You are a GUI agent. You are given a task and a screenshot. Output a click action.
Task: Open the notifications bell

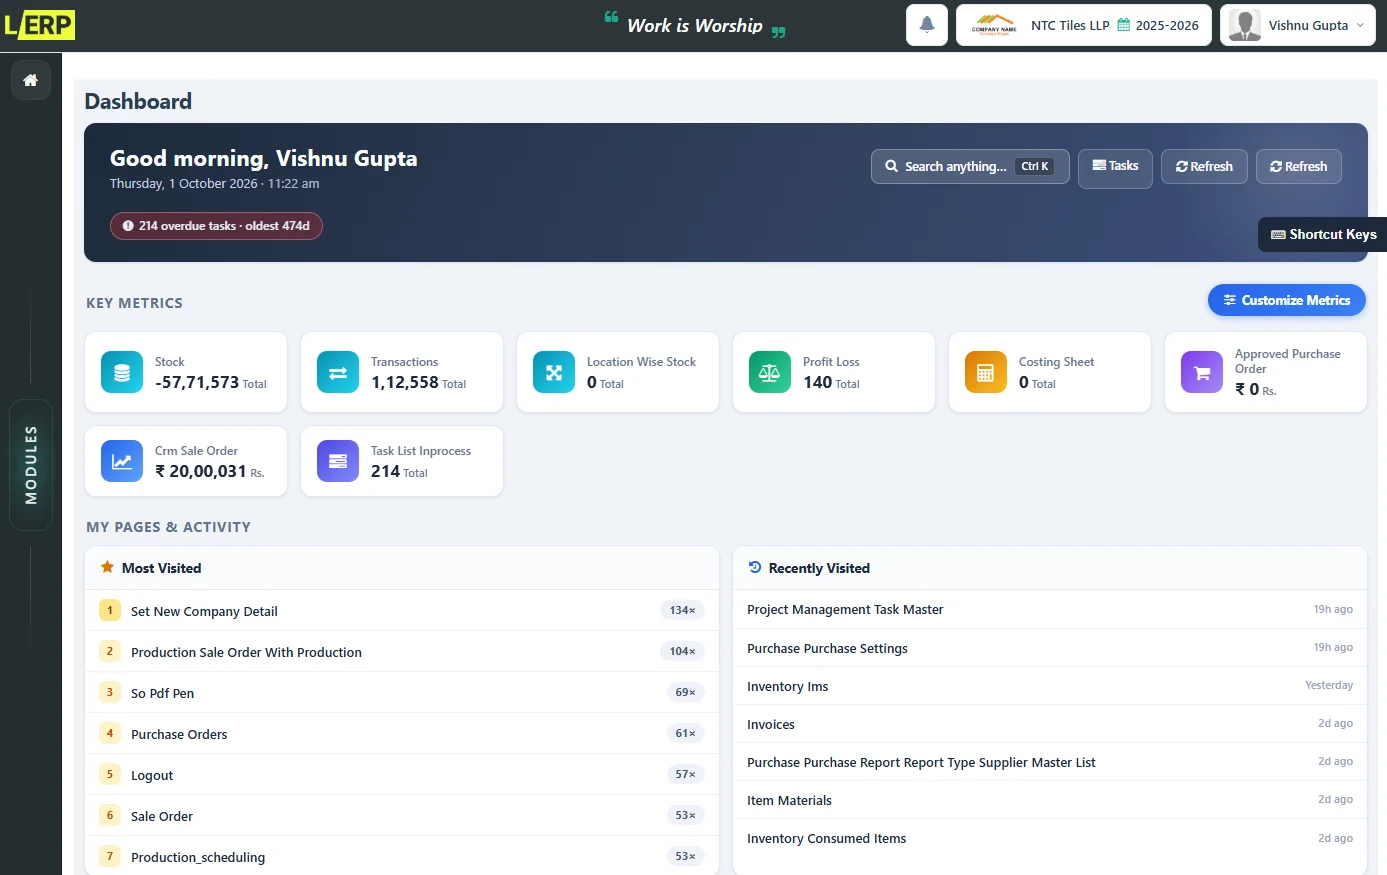coord(927,25)
